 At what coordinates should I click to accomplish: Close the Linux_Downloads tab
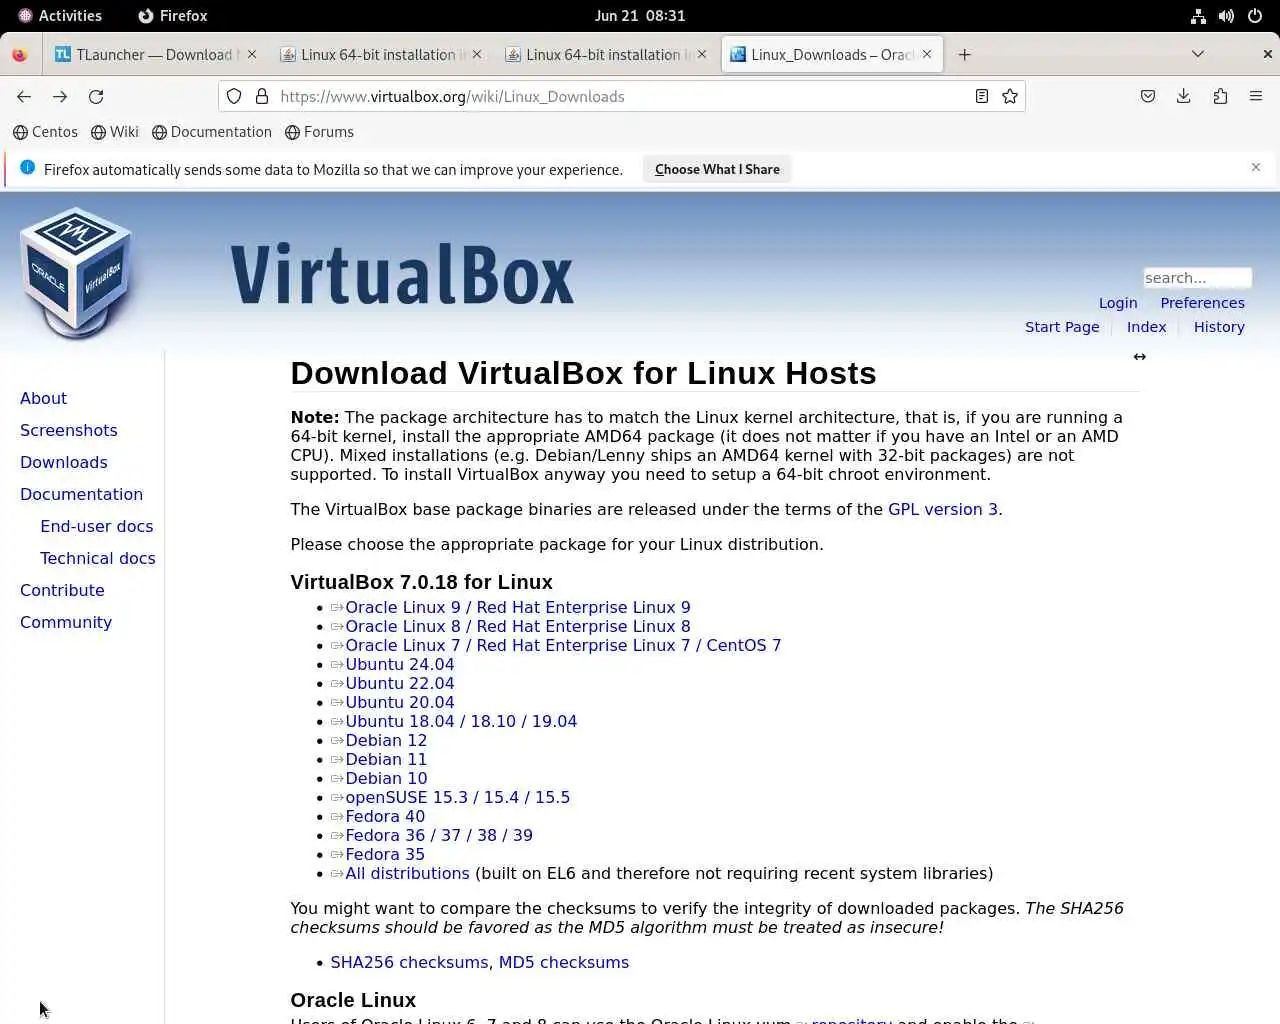point(927,54)
